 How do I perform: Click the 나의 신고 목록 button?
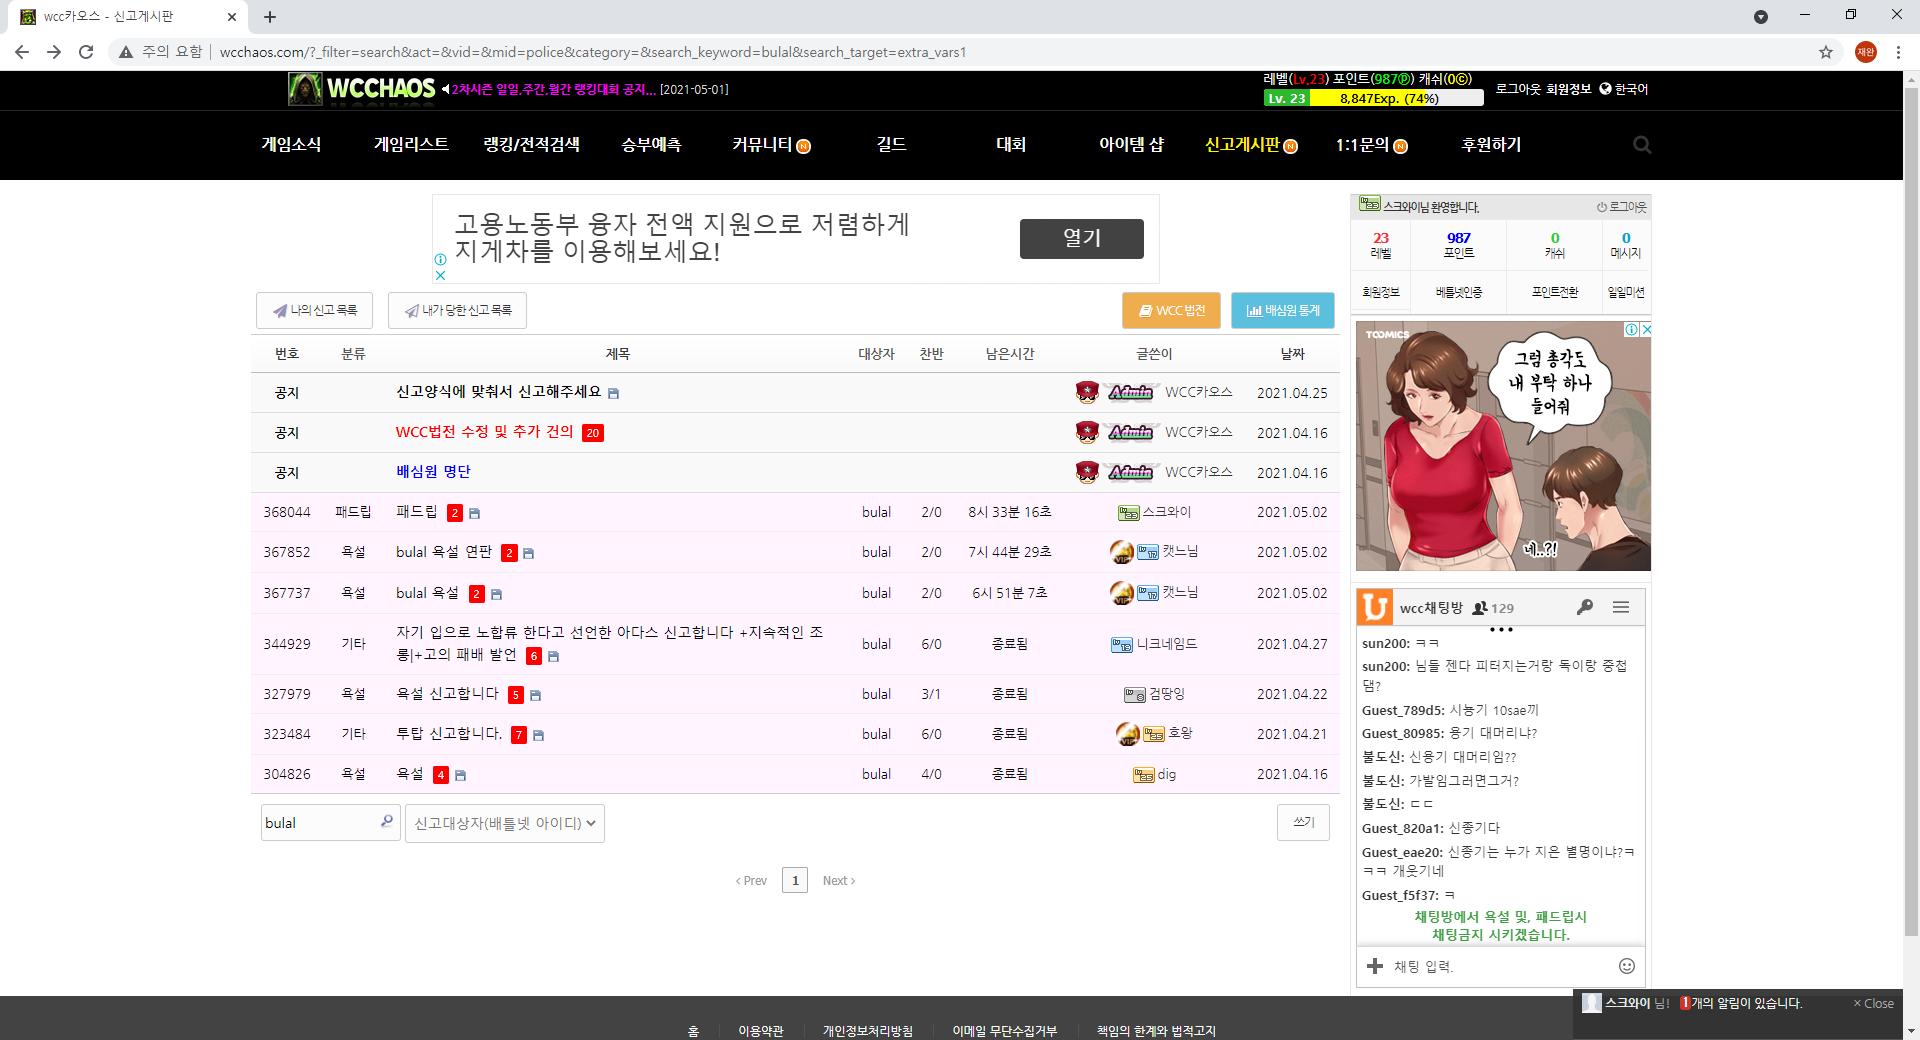click(x=314, y=310)
